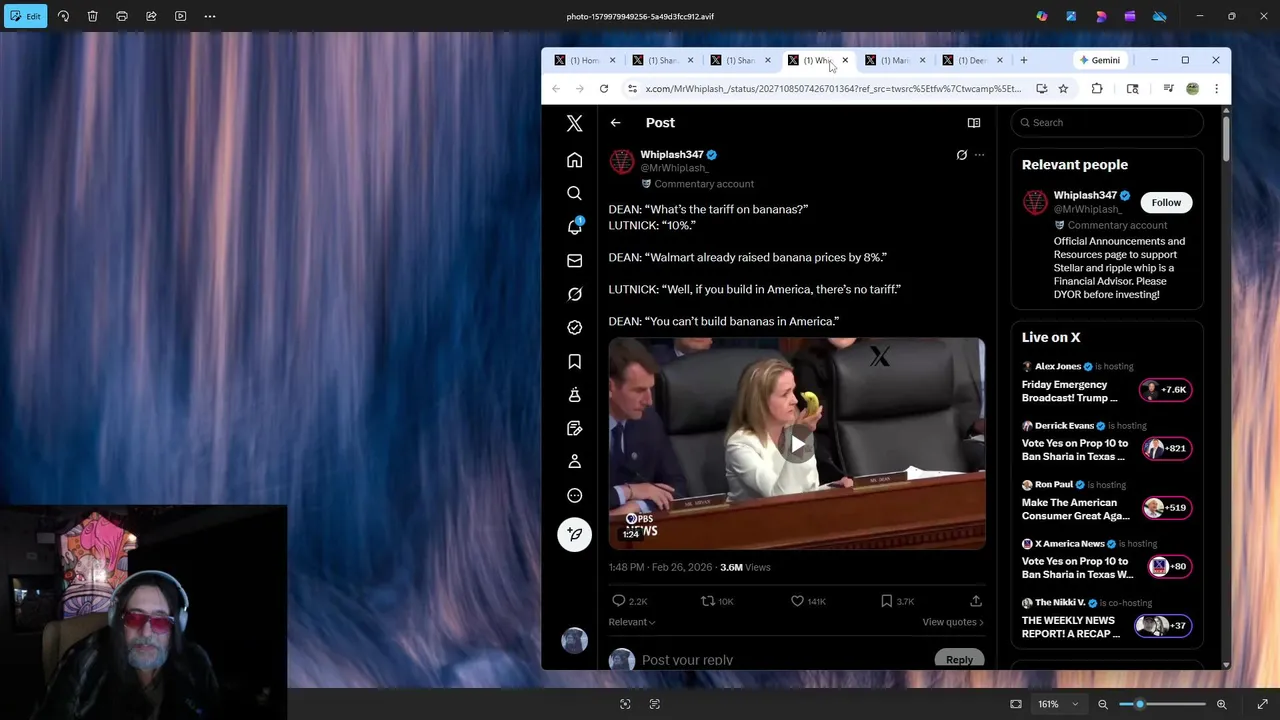Follow Whiplash347 in Relevant people
The image size is (1280, 720).
click(x=1166, y=203)
